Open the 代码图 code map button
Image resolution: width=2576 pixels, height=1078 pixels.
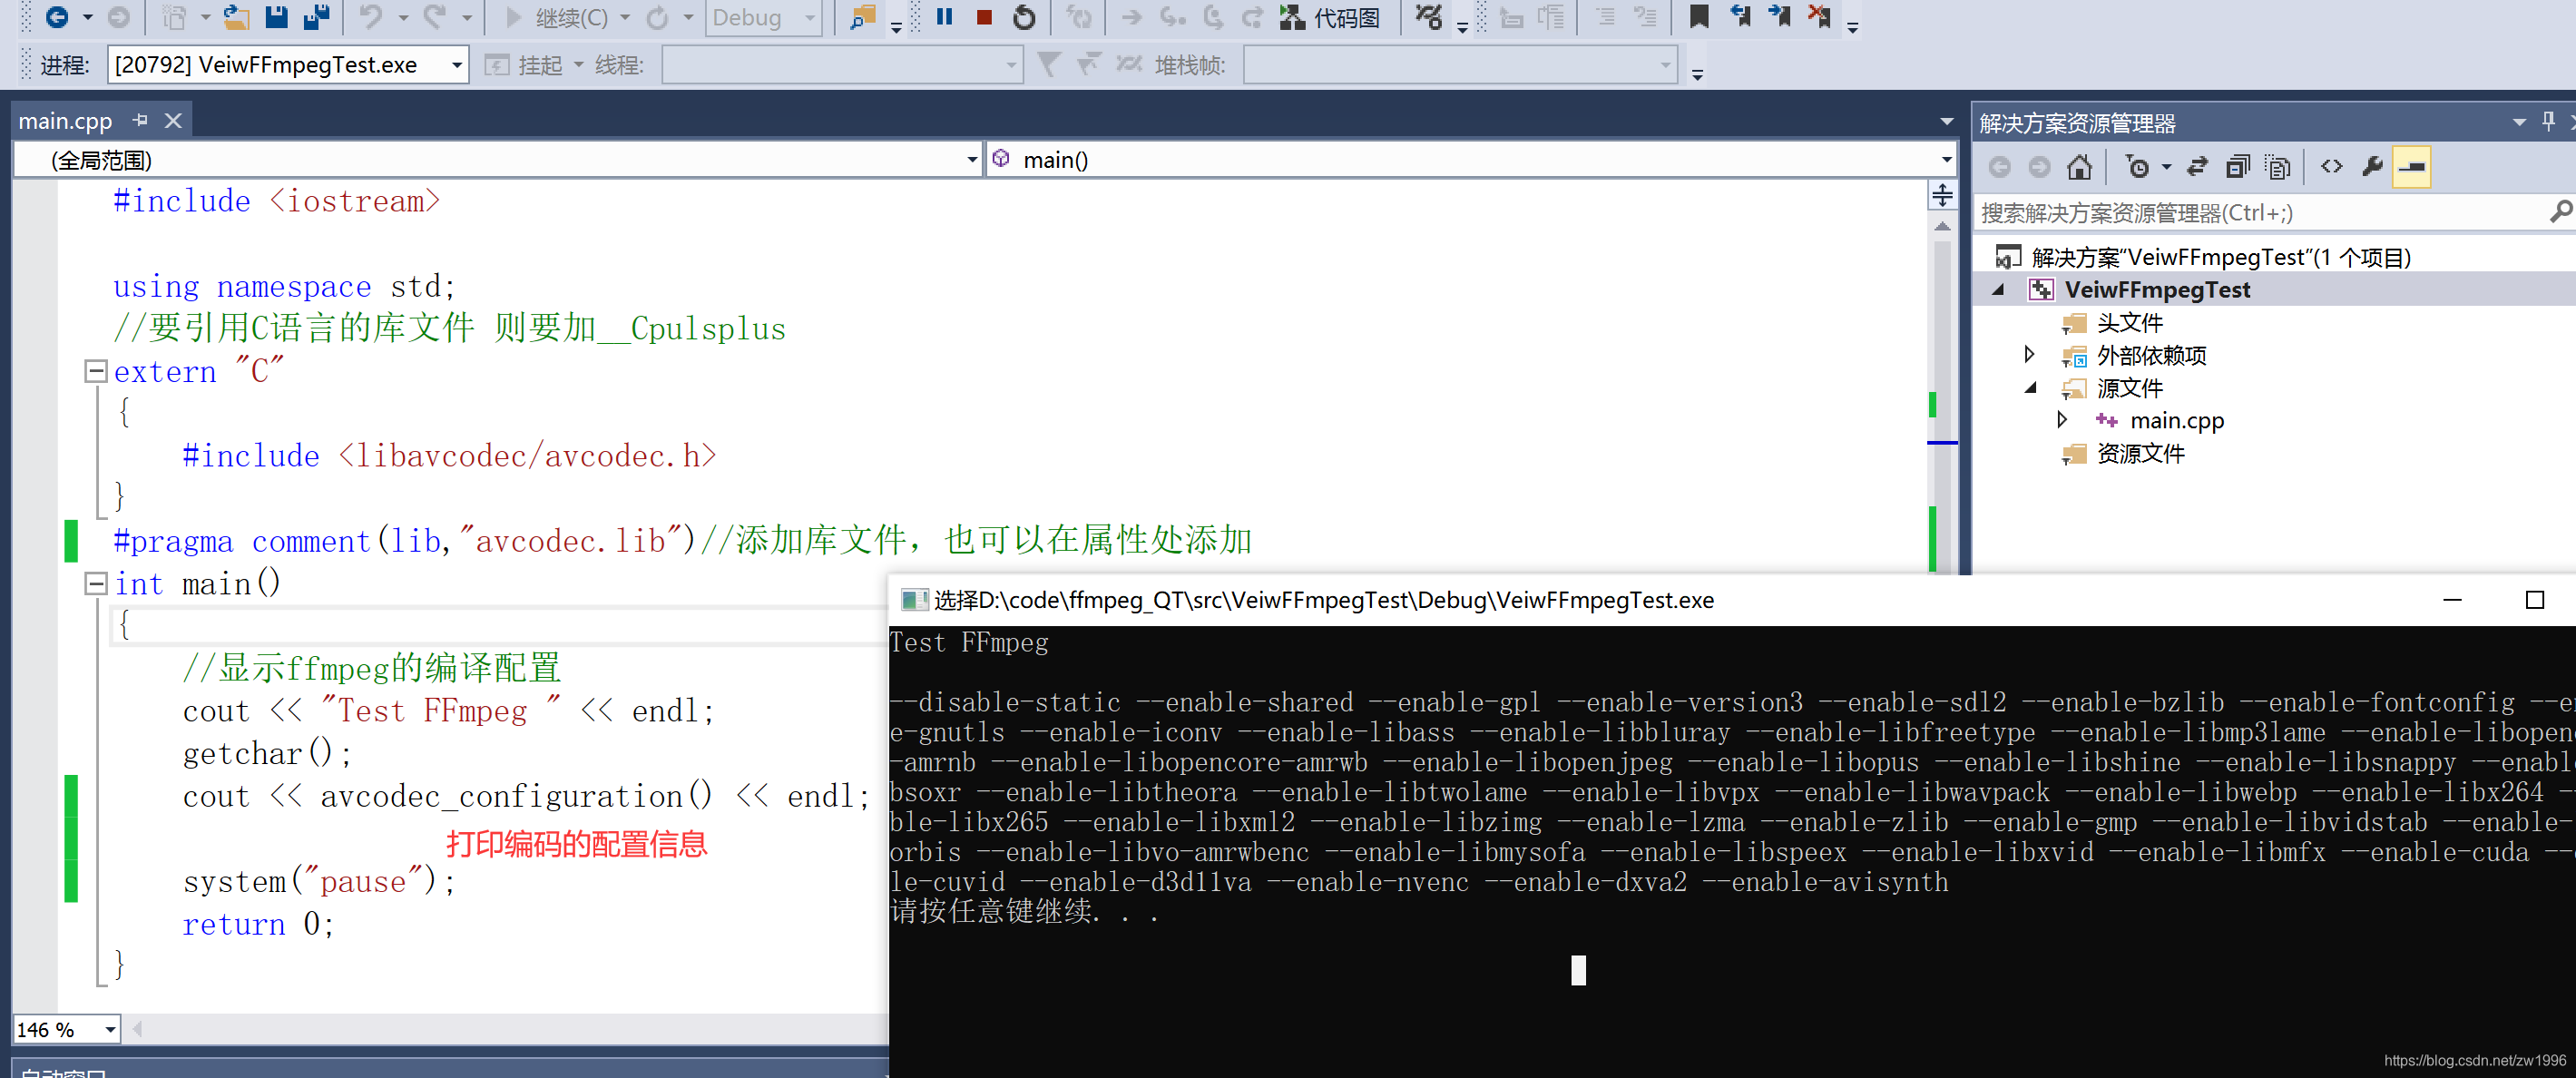click(x=1330, y=17)
